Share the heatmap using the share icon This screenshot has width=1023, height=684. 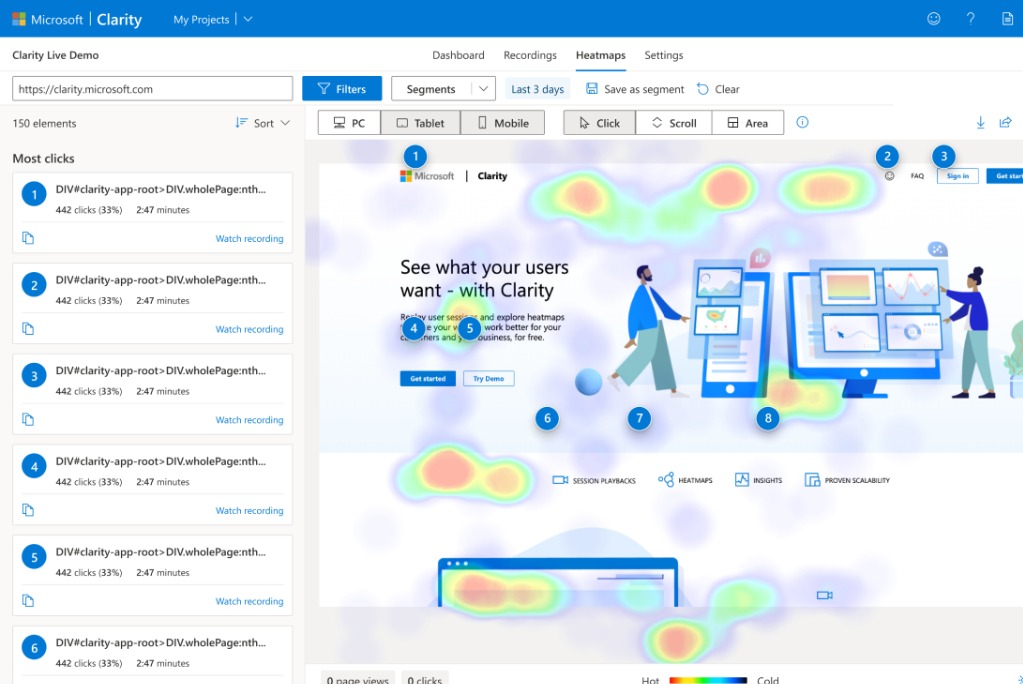pyautogui.click(x=1005, y=123)
